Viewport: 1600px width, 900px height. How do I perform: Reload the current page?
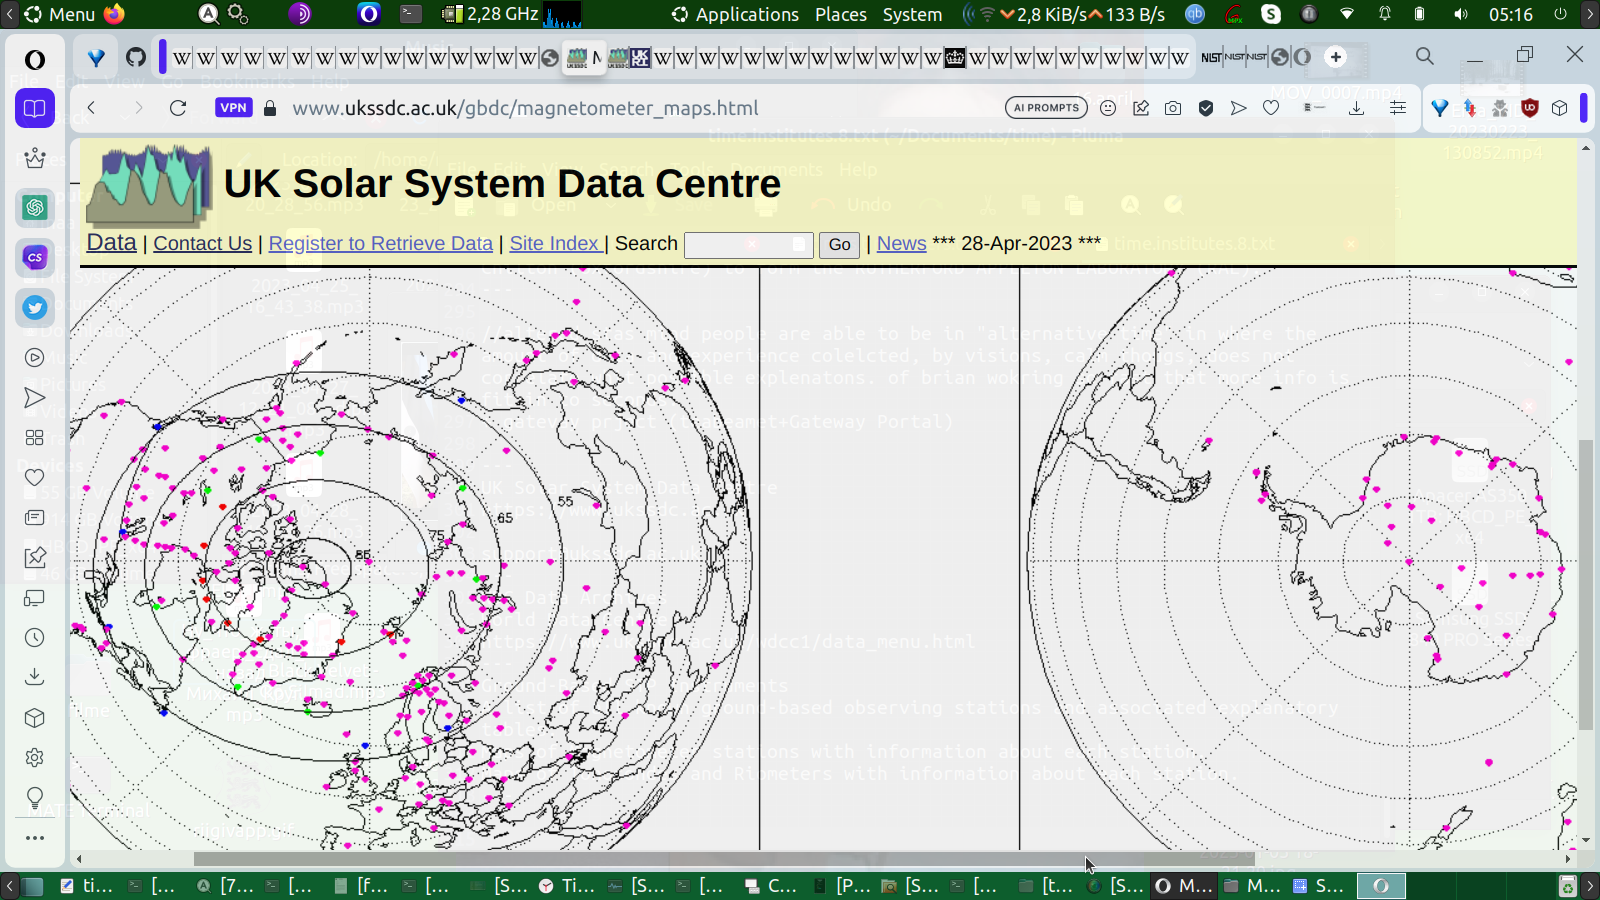[x=178, y=108]
